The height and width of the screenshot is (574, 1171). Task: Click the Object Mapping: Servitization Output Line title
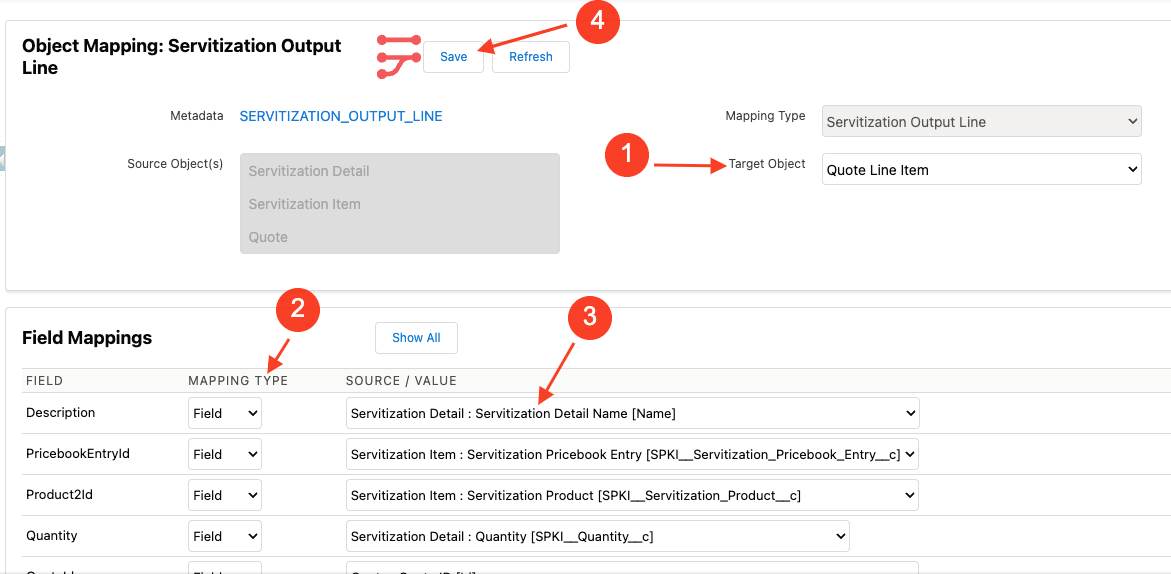[181, 57]
